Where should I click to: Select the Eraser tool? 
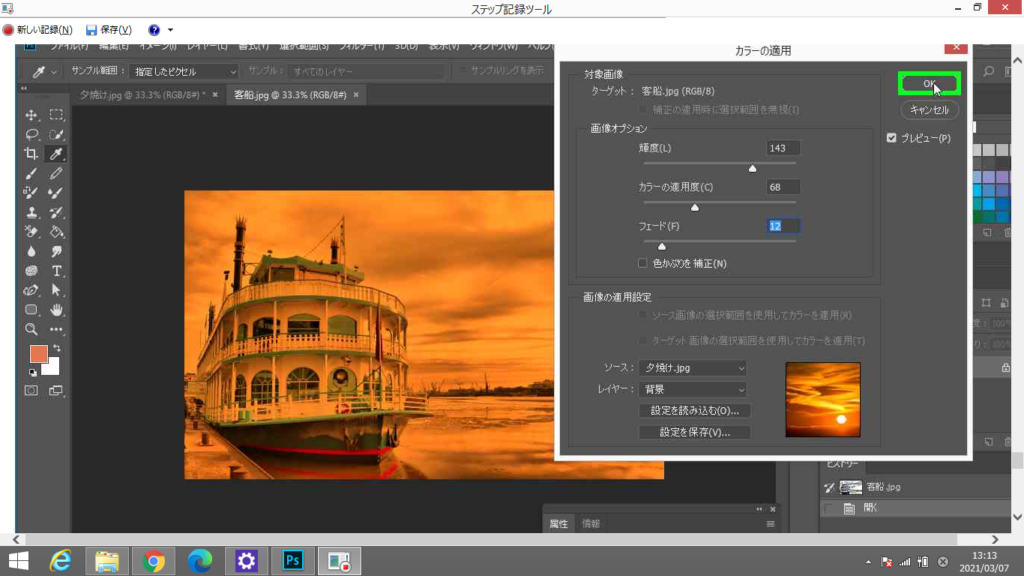point(31,232)
